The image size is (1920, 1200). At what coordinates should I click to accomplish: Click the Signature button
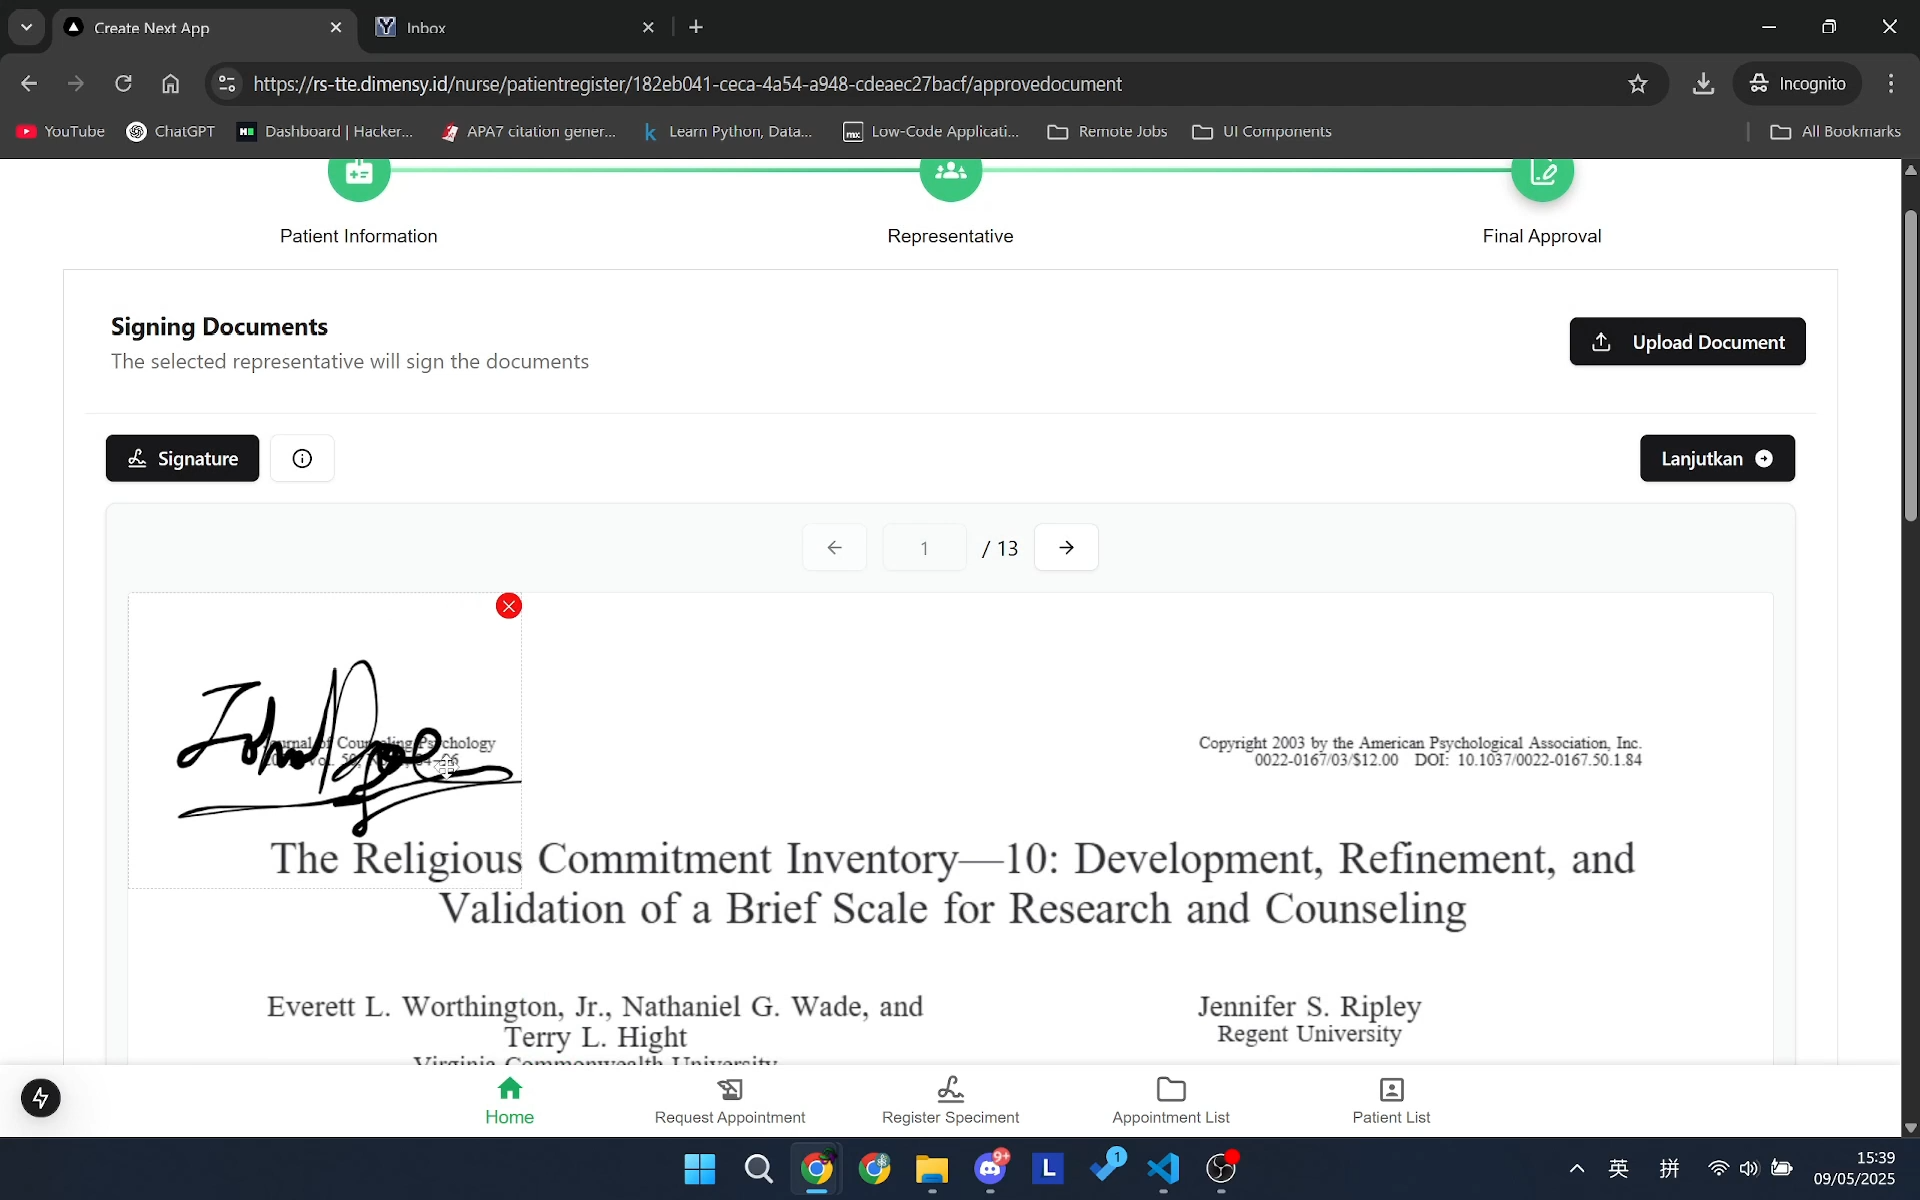tap(182, 458)
